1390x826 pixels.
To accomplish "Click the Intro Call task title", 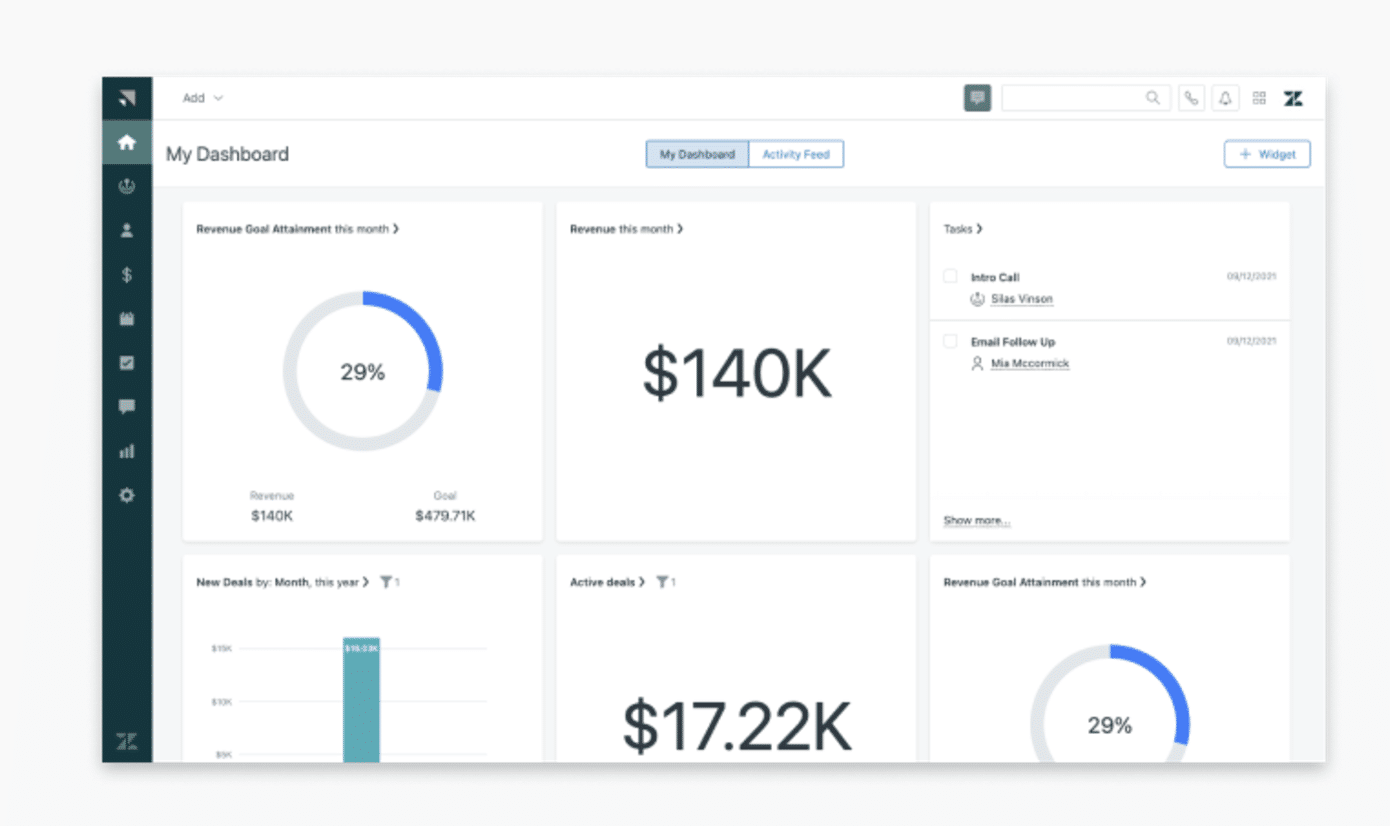I will point(995,277).
